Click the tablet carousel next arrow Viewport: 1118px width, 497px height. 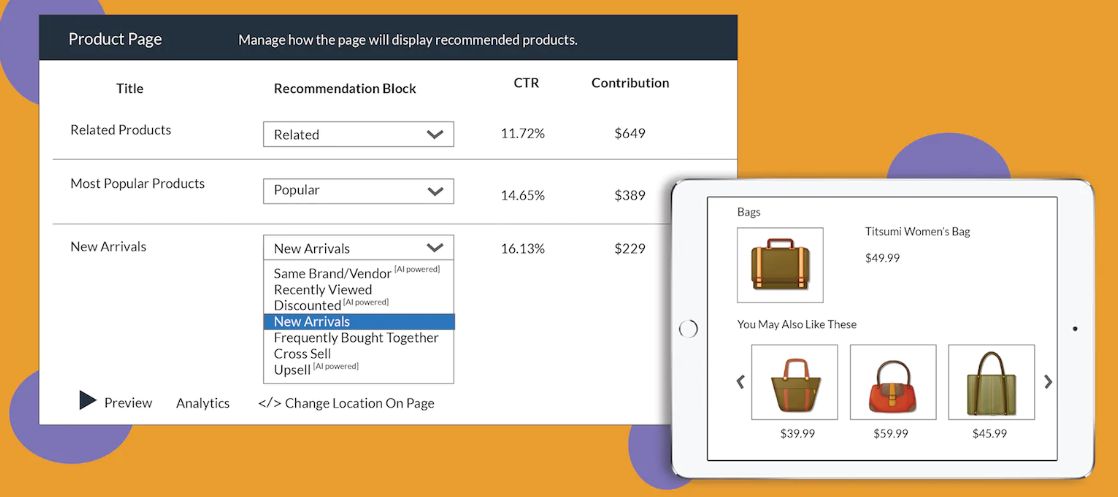[1048, 381]
